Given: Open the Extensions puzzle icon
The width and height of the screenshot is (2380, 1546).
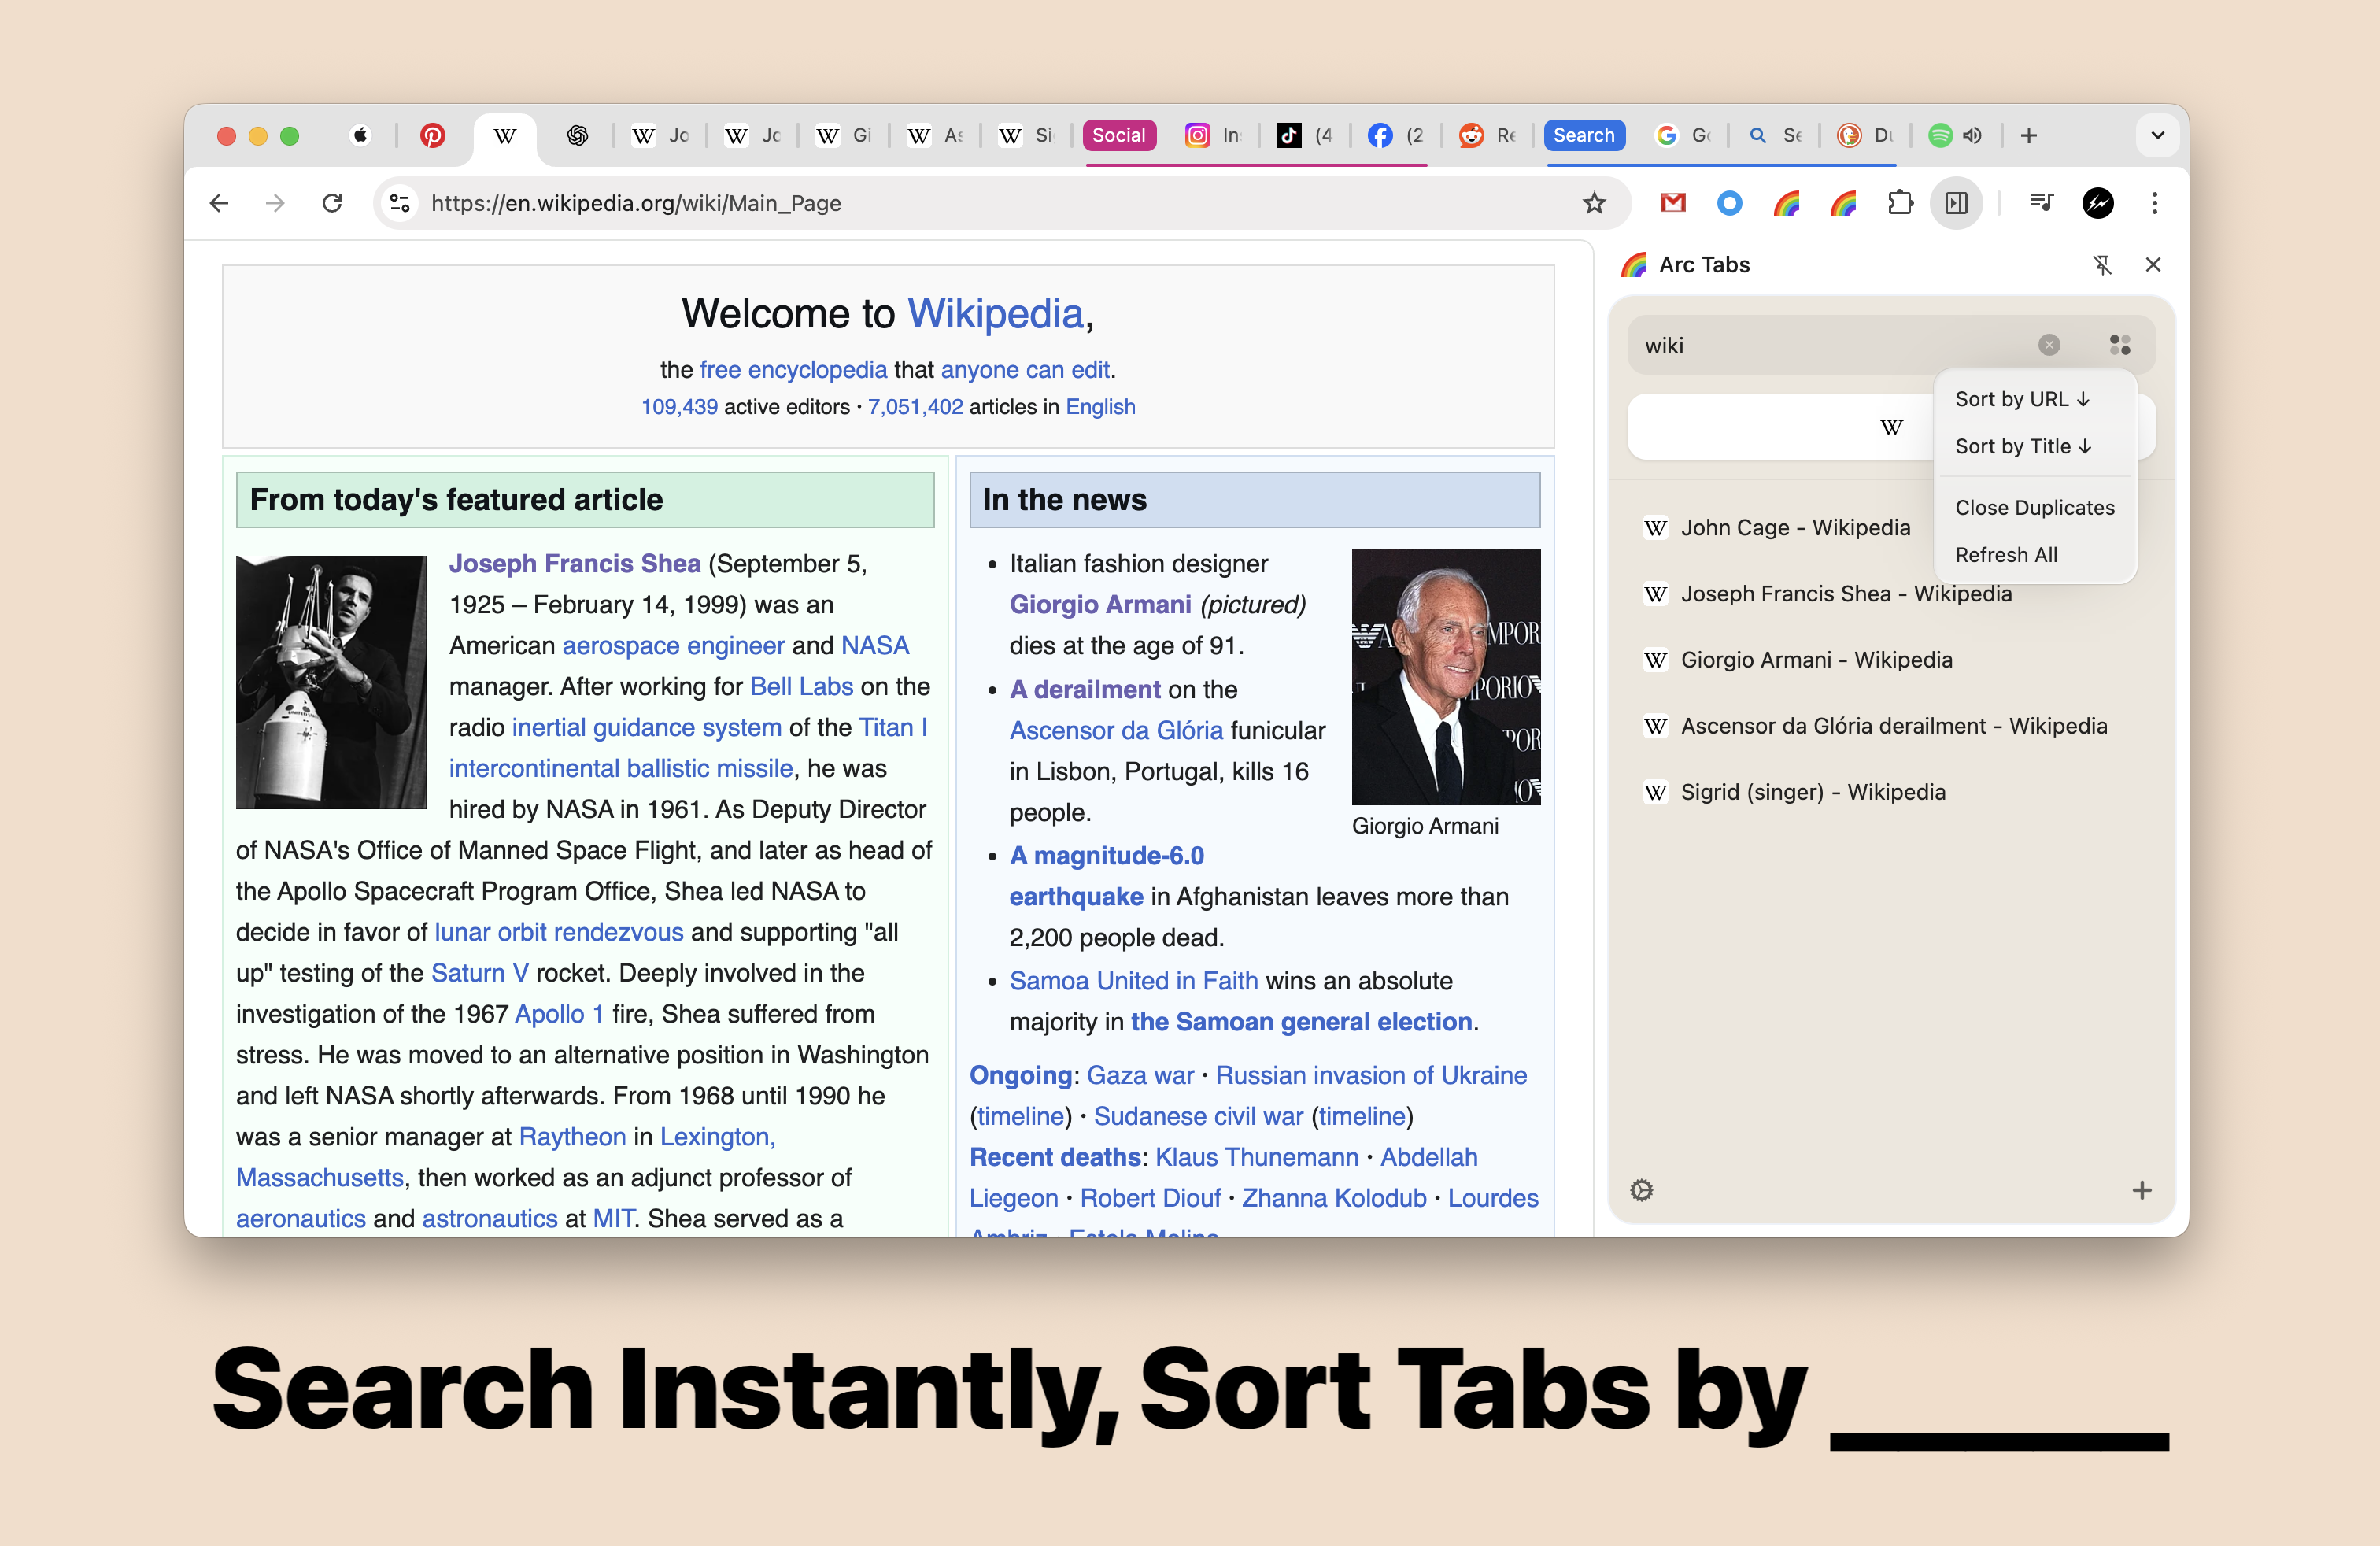Looking at the screenshot, I should coord(1900,203).
